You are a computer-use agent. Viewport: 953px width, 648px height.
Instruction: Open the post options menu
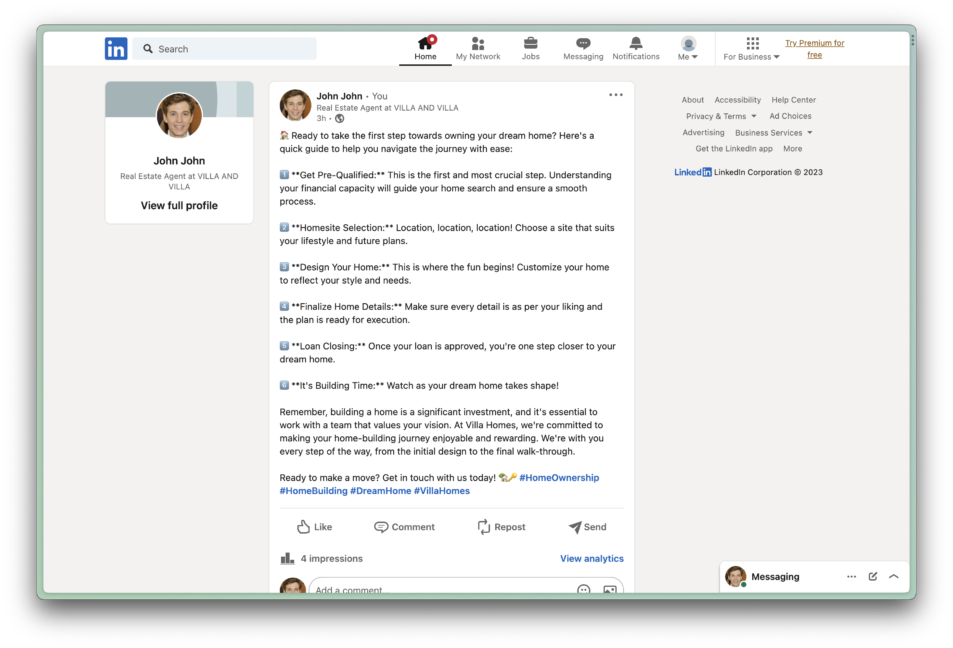pos(616,93)
